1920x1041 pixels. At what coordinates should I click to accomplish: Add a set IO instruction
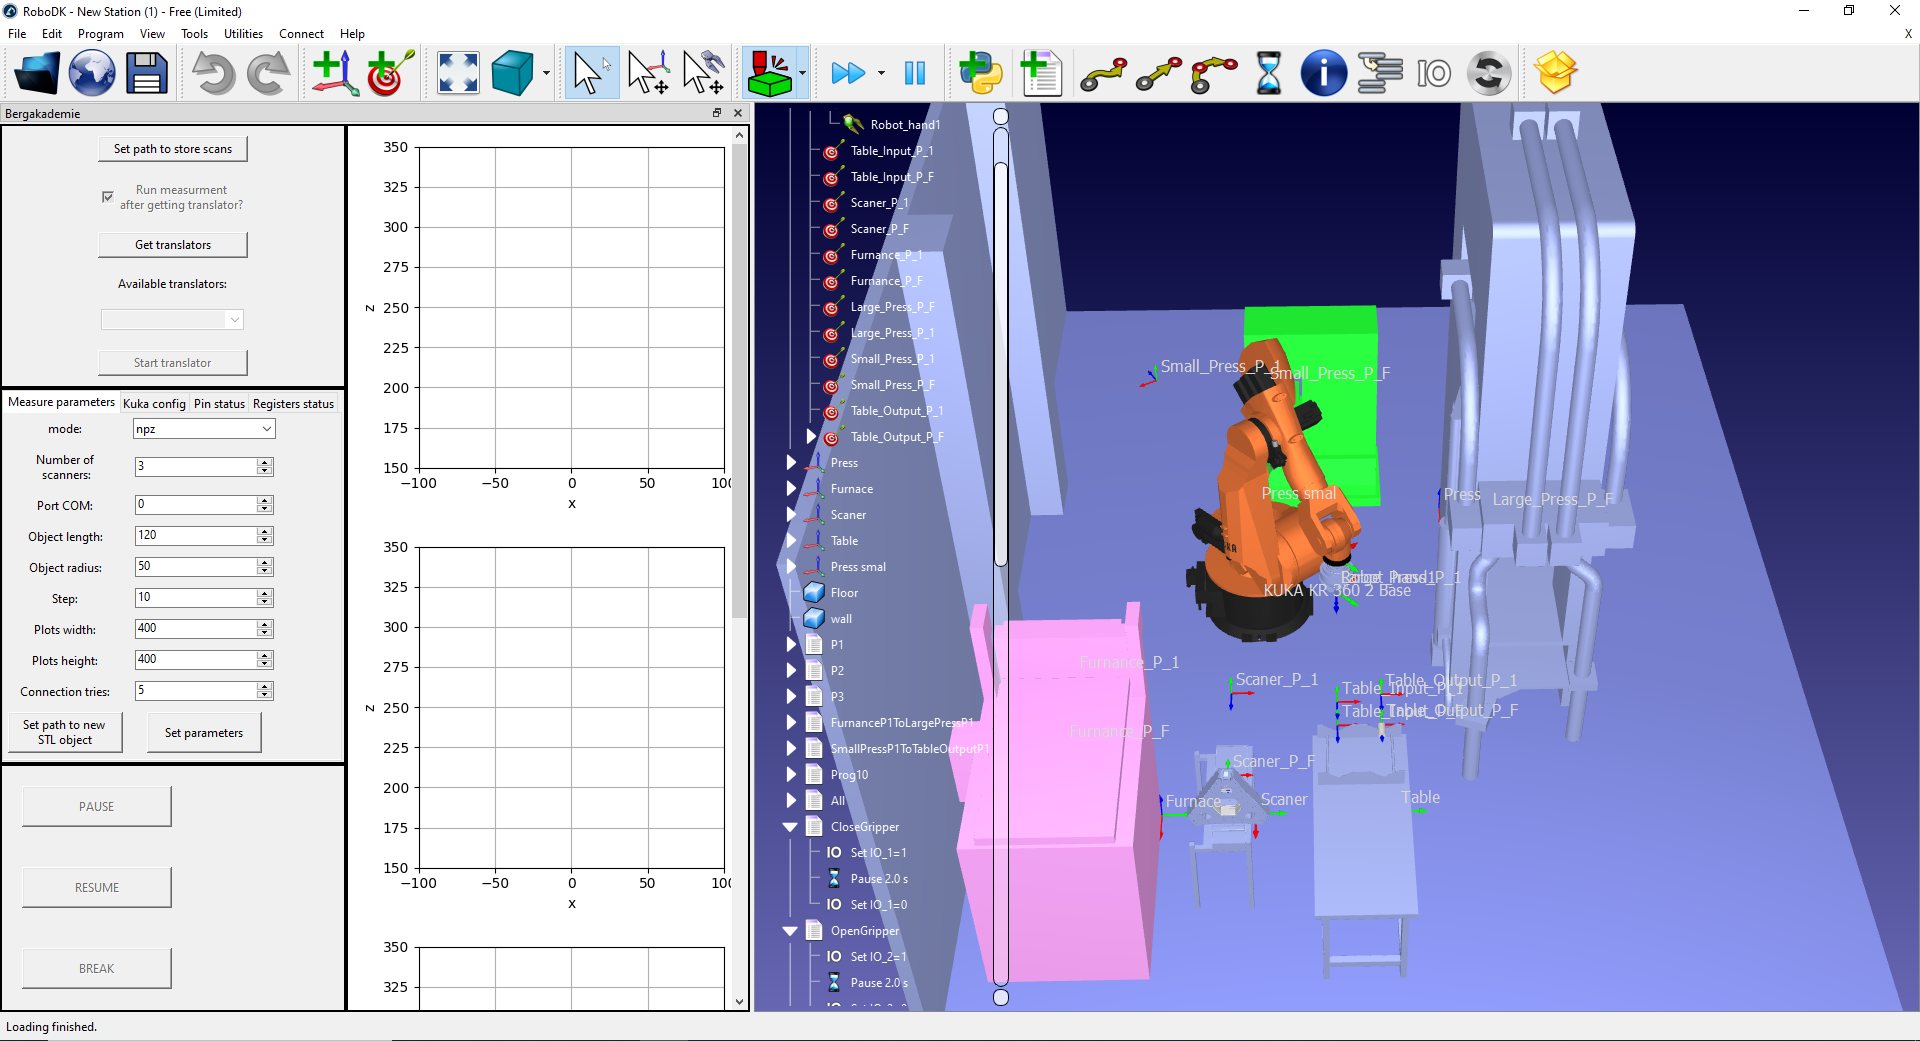click(1434, 73)
